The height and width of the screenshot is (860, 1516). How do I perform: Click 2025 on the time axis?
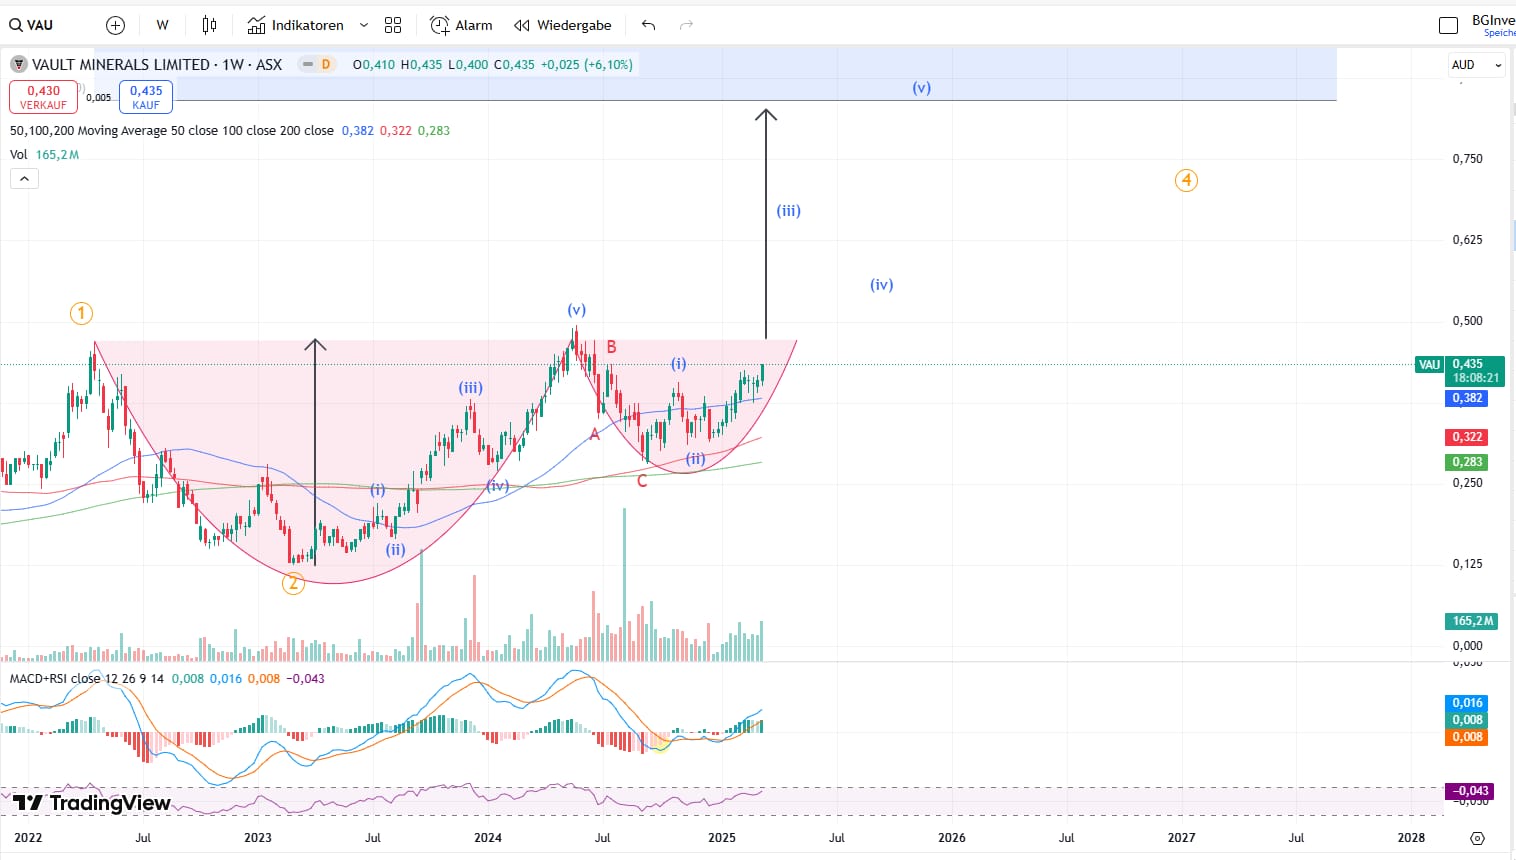click(x=722, y=838)
